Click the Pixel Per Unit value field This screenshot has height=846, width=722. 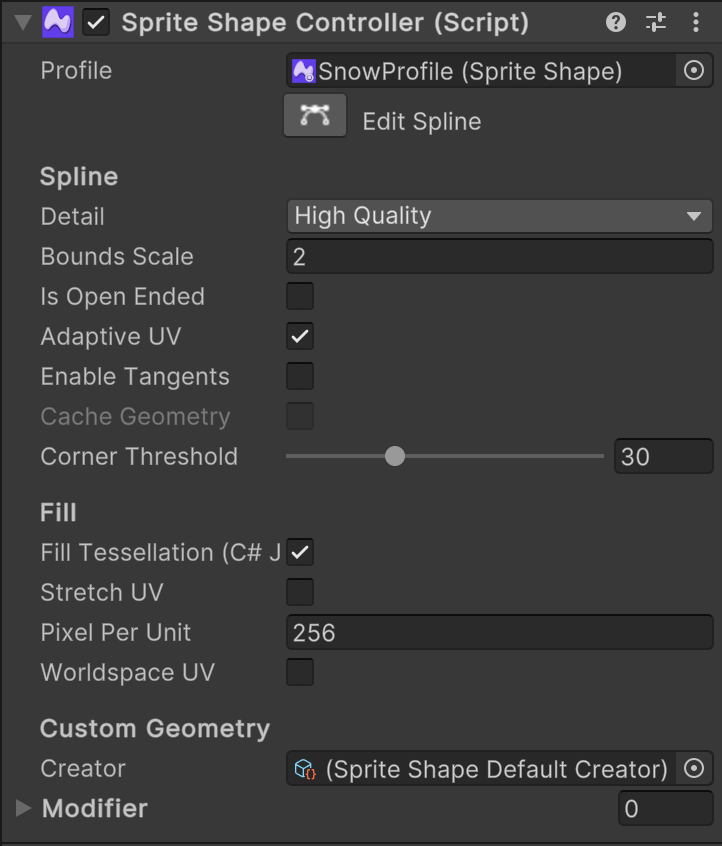pos(499,632)
